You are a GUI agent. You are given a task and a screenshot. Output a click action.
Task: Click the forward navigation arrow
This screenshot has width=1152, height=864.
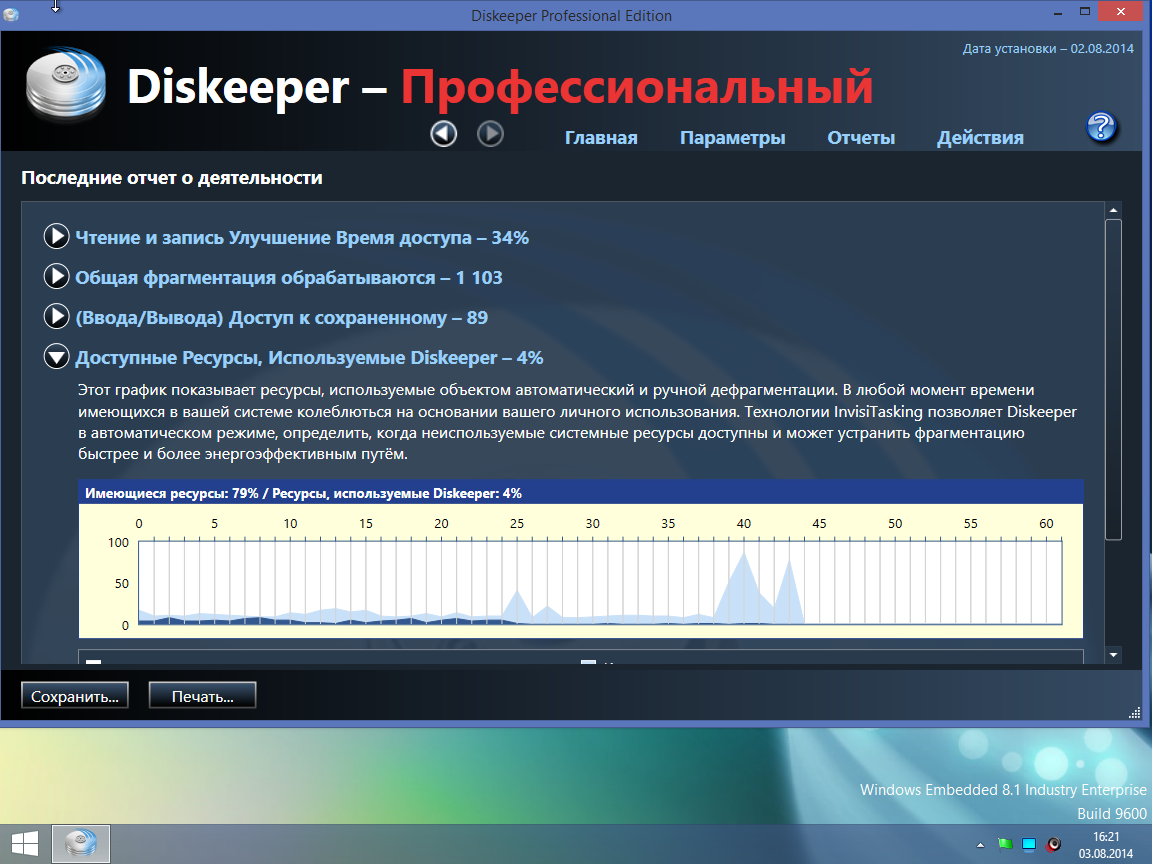tap(490, 134)
